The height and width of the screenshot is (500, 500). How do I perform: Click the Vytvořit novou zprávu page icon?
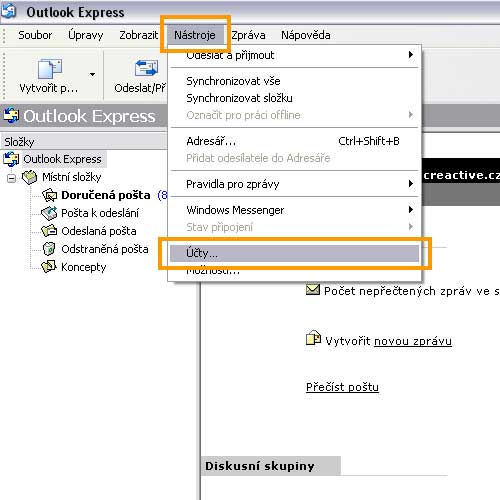(x=313, y=338)
